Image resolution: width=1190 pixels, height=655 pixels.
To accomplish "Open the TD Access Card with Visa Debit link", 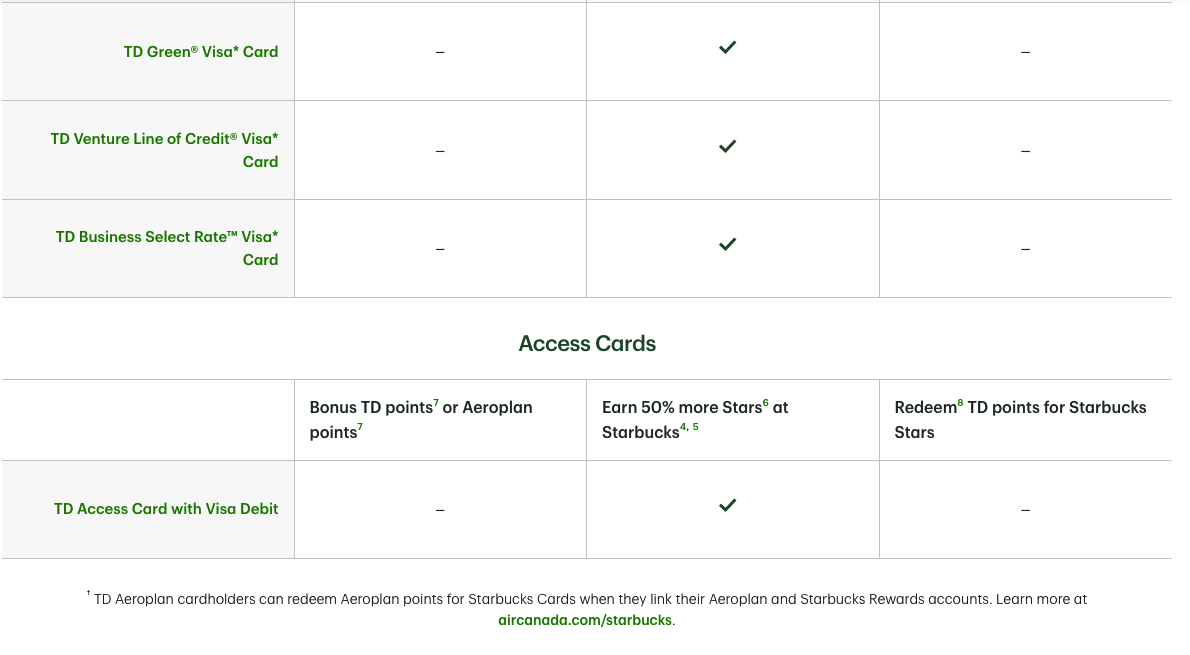I will 166,509.
